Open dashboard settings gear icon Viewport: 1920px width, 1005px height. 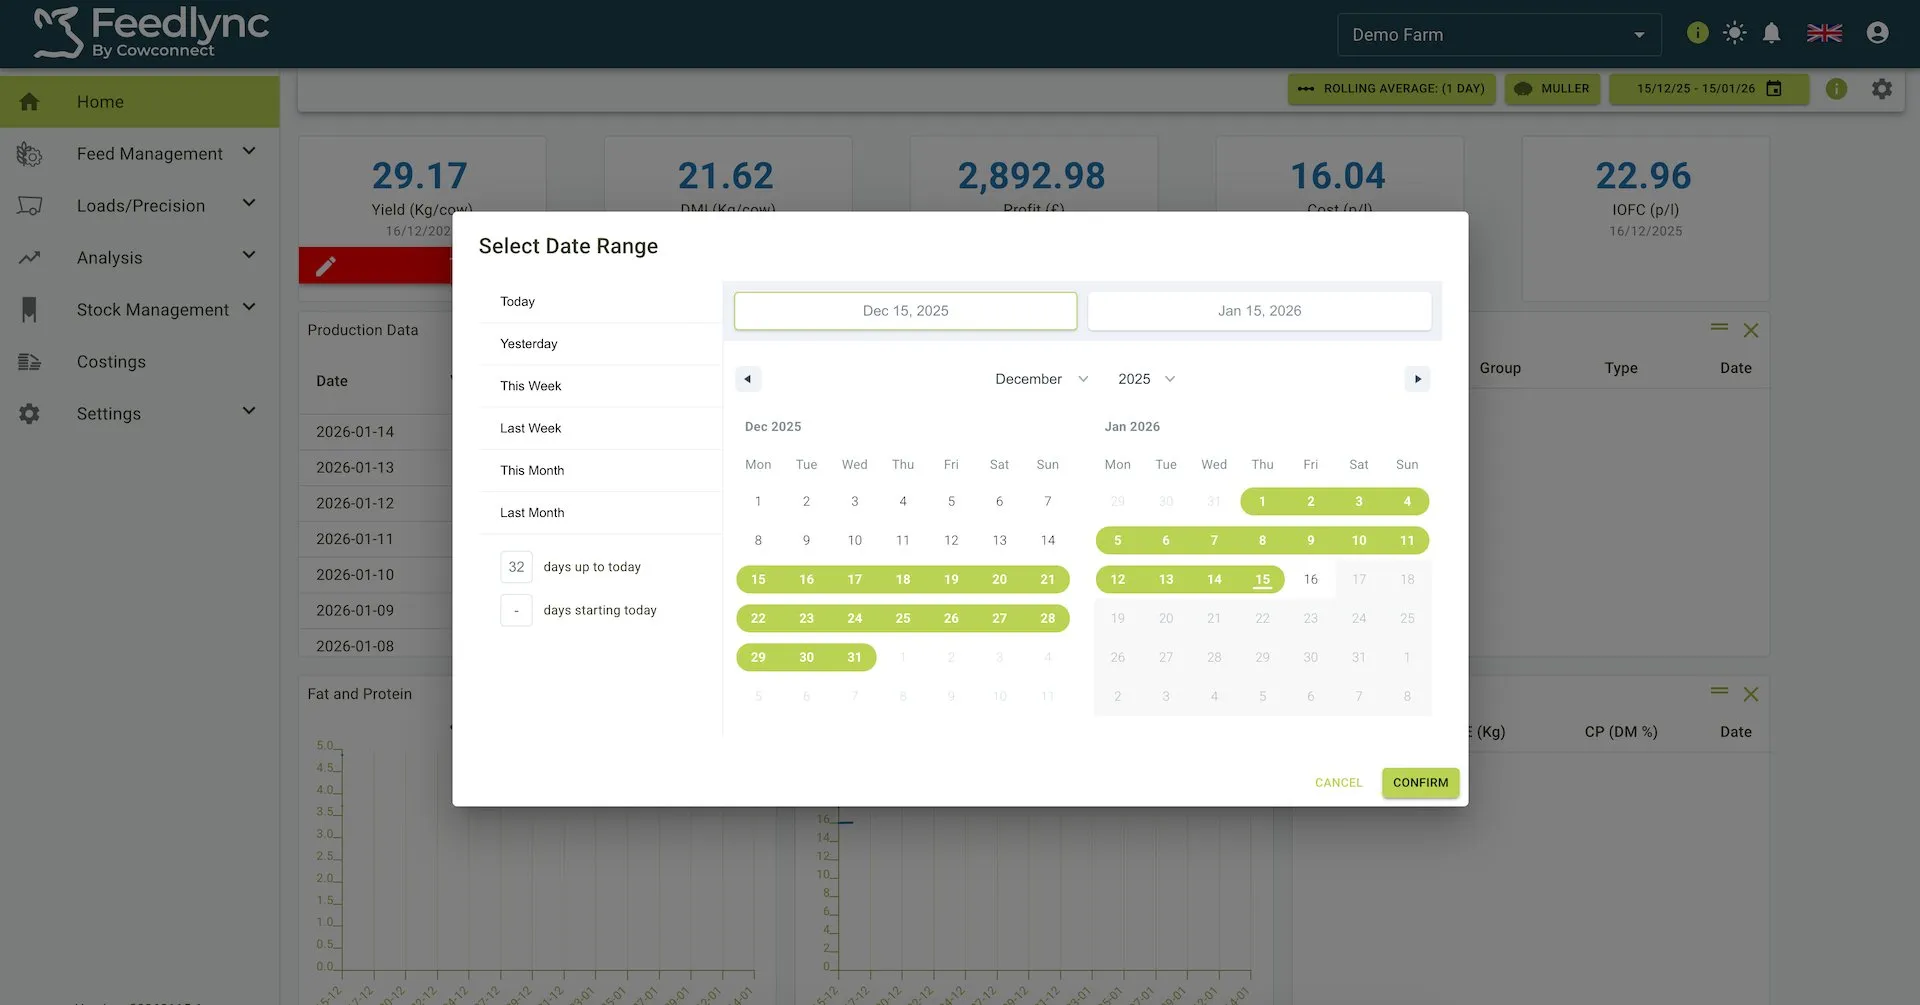click(x=1881, y=89)
